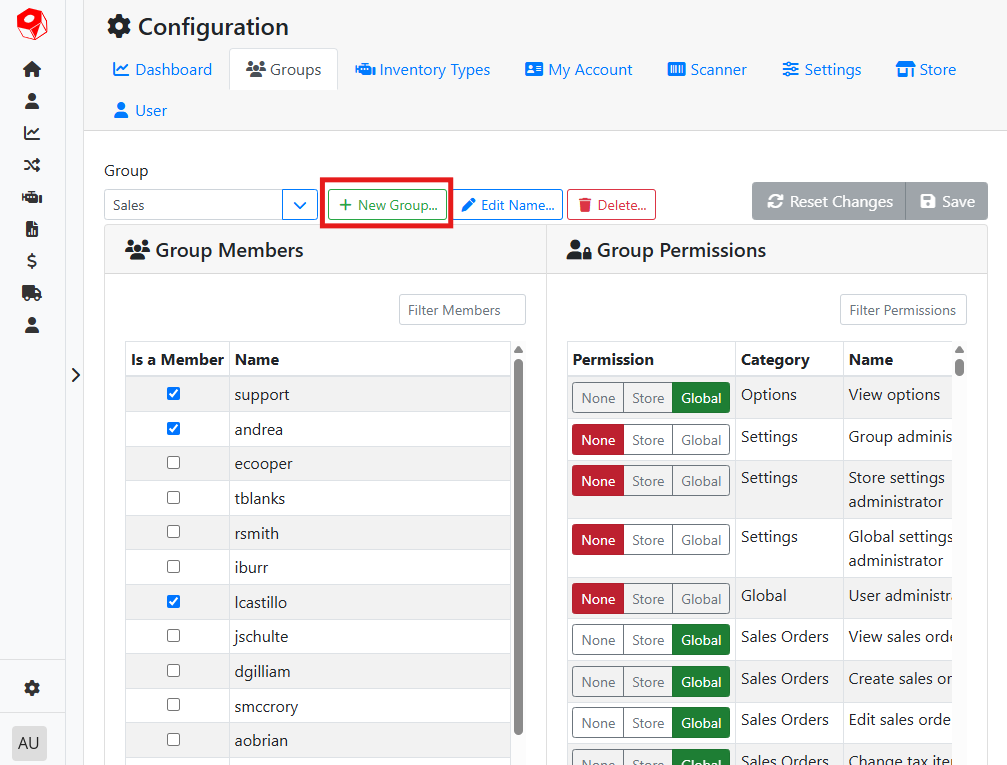Click the delivery truck icon in the sidebar
1007x765 pixels.
click(x=32, y=293)
